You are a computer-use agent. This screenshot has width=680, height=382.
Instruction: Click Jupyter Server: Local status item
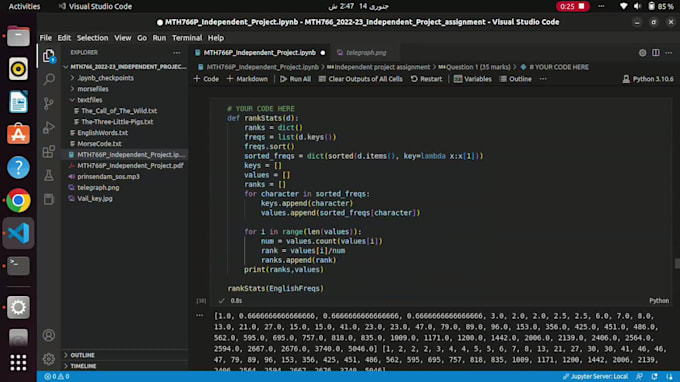[595, 376]
